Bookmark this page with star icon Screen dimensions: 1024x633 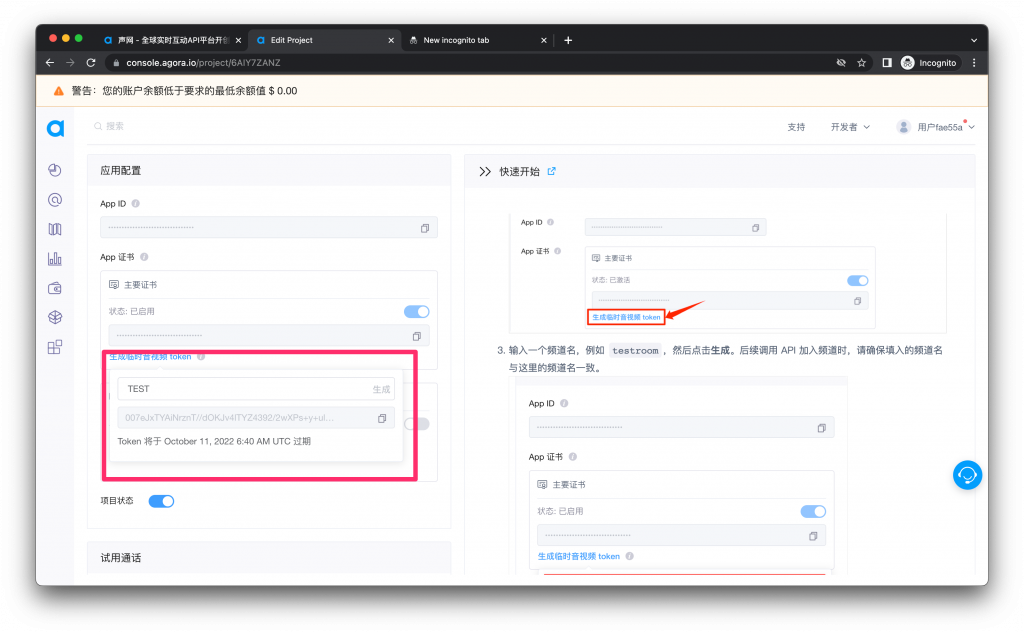[861, 63]
